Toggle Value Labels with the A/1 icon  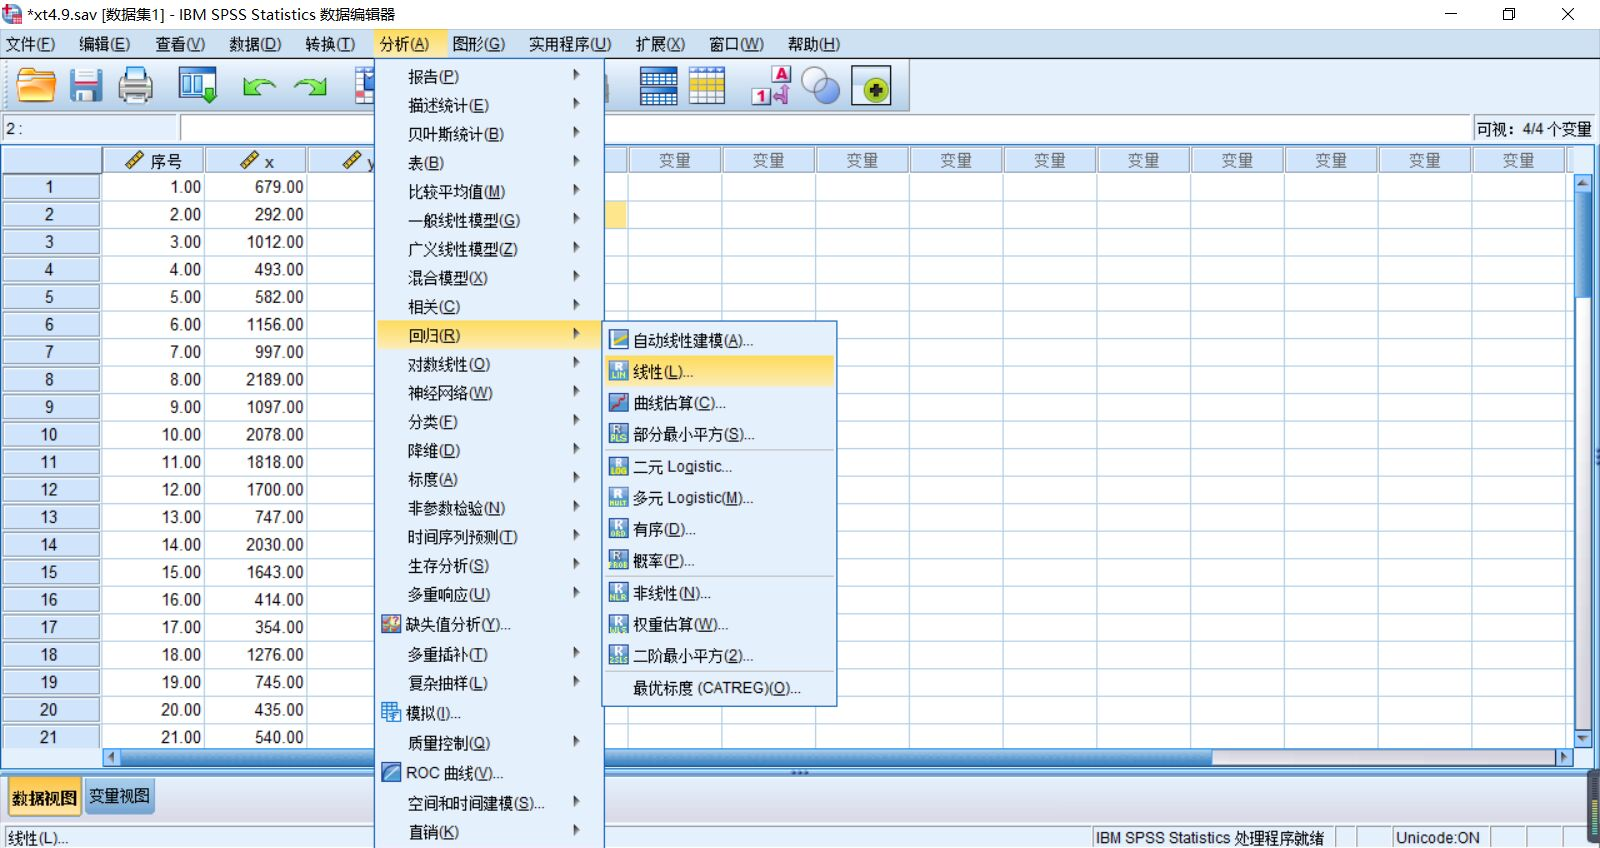point(771,86)
